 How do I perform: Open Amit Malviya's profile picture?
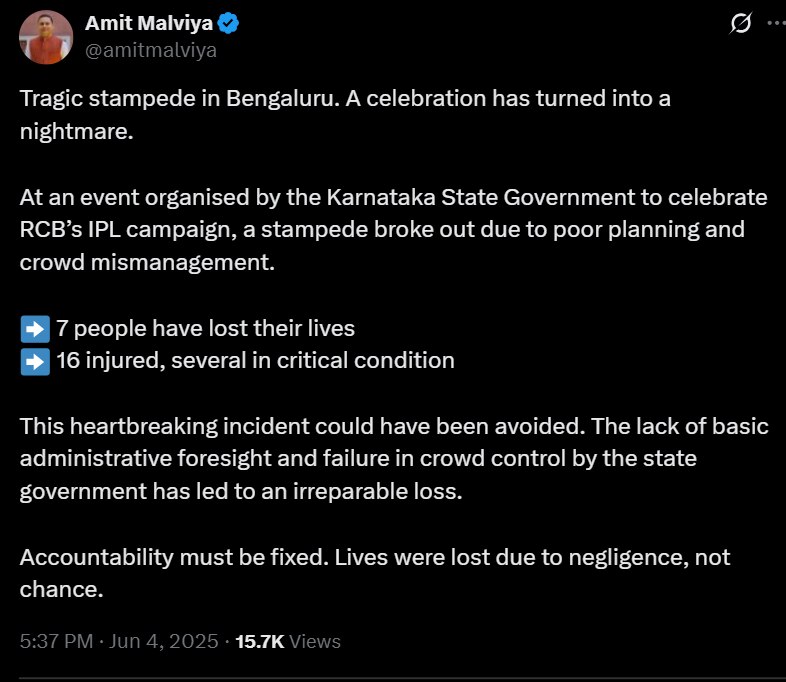pyautogui.click(x=45, y=37)
